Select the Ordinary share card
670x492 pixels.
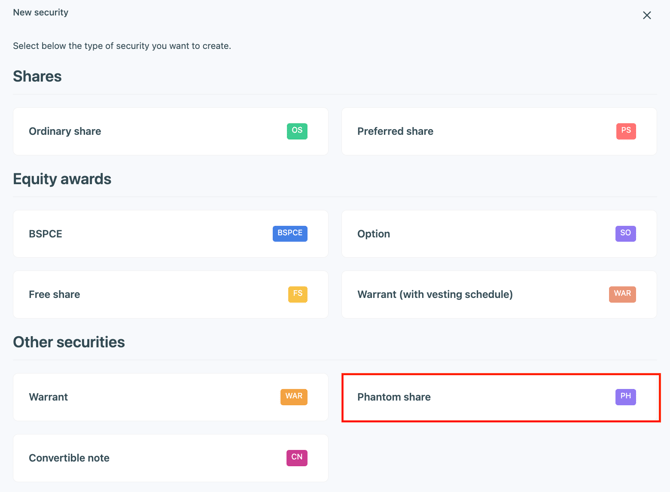pyautogui.click(x=150, y=132)
